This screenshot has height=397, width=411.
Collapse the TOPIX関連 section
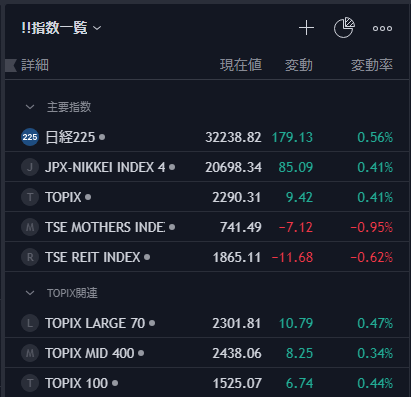tap(30, 293)
